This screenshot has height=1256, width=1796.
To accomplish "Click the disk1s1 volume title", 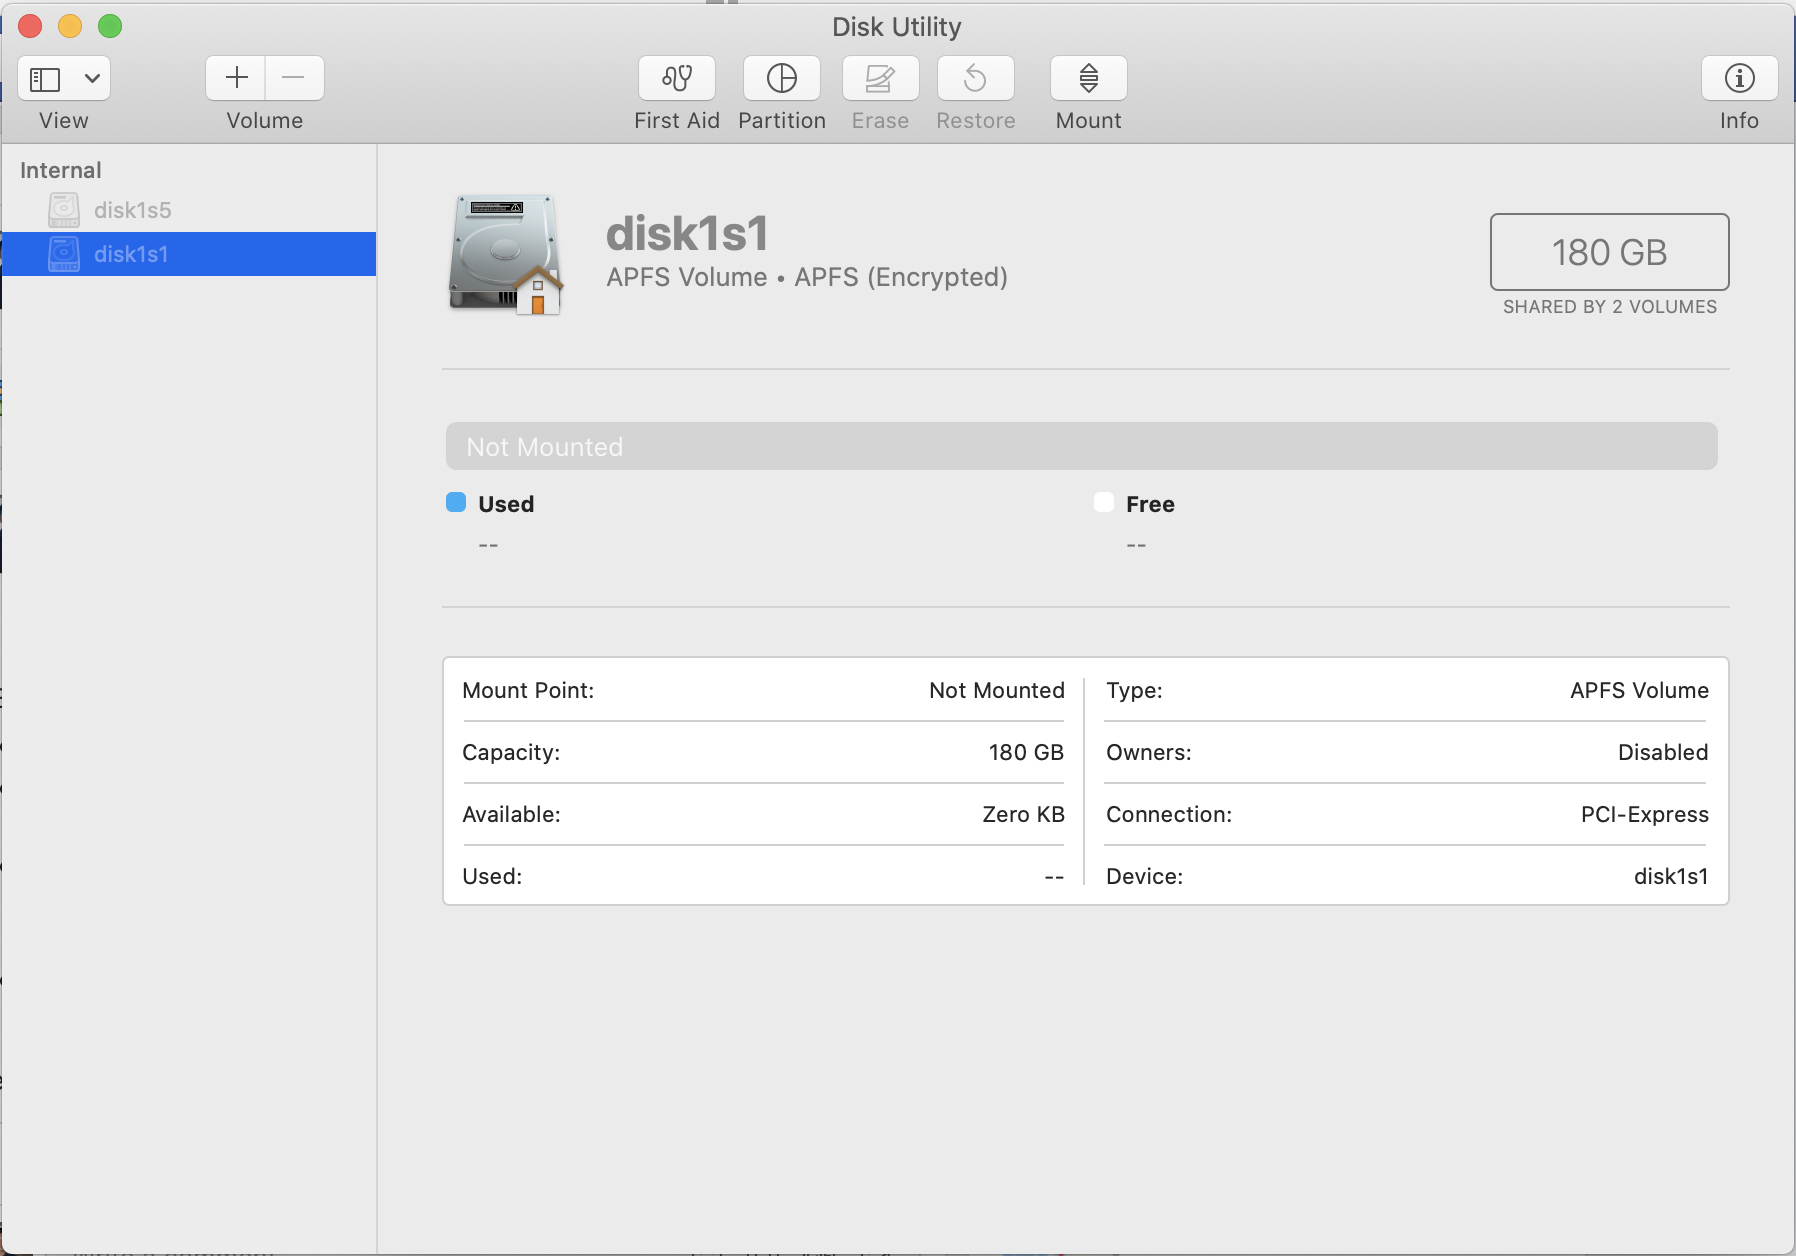I will point(688,234).
